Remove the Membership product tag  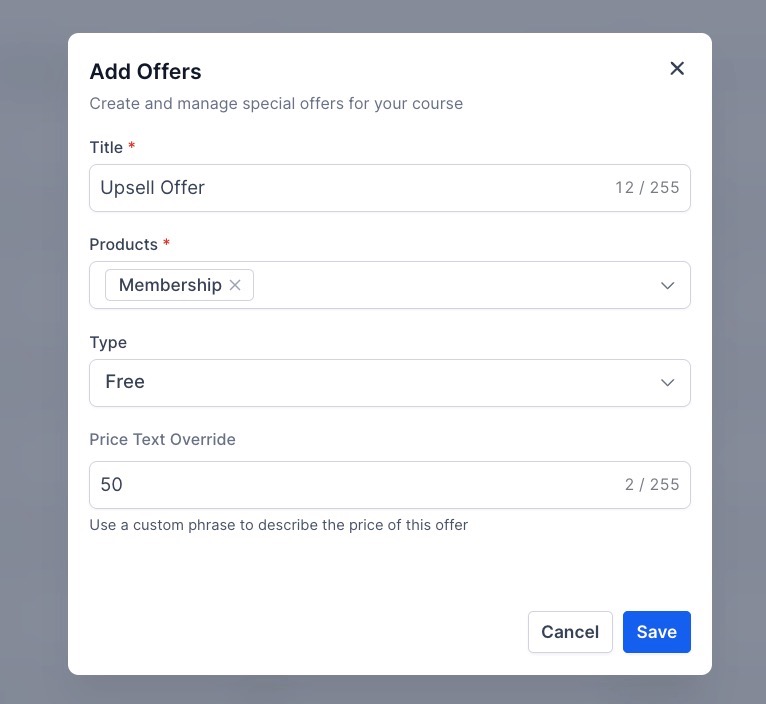click(235, 285)
